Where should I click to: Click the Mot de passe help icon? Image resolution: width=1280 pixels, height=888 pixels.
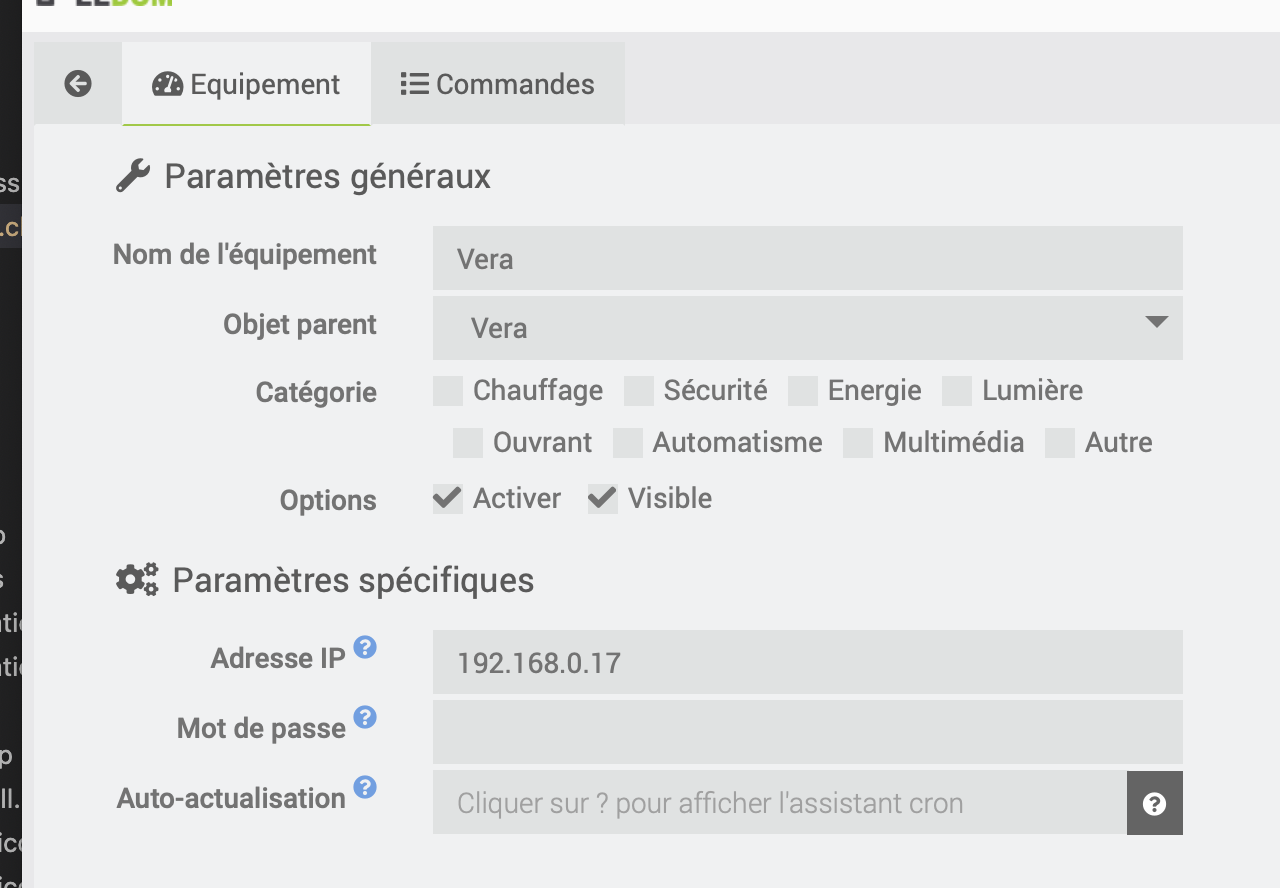(x=365, y=717)
